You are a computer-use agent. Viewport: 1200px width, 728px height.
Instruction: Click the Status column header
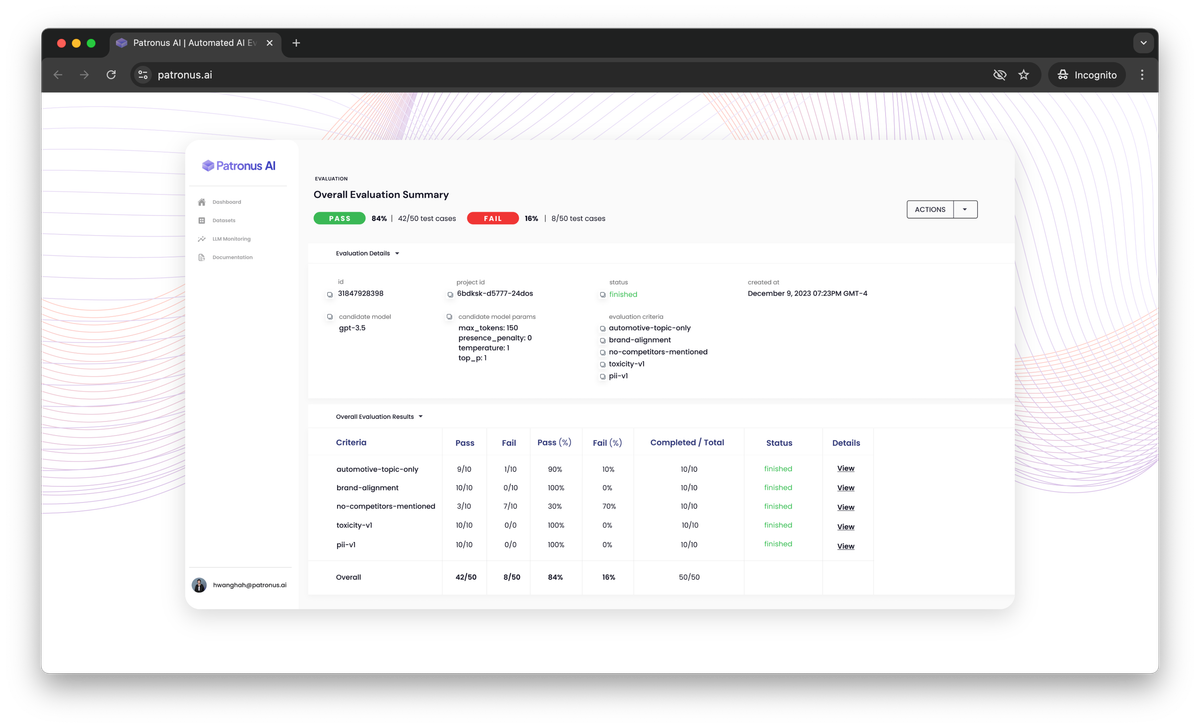(779, 443)
